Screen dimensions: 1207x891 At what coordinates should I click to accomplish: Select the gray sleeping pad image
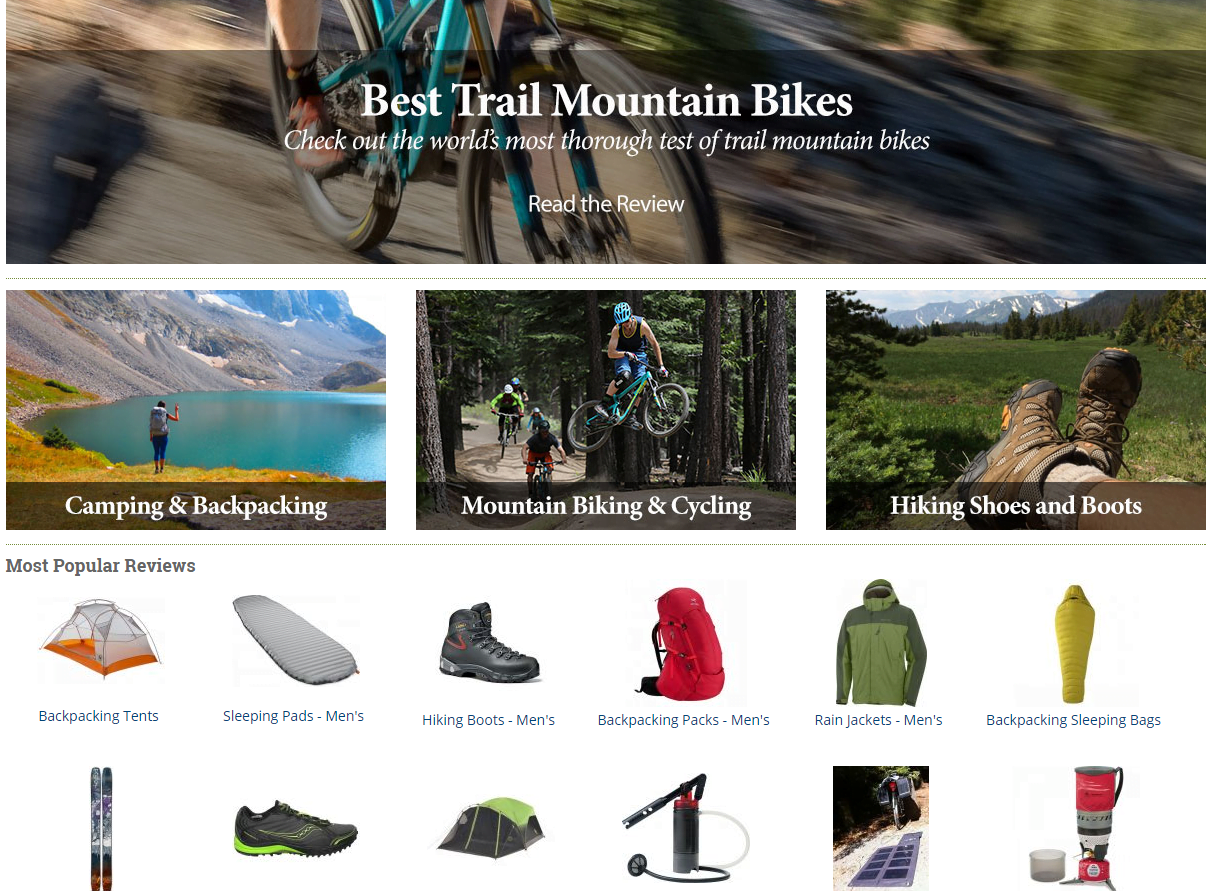(x=295, y=640)
